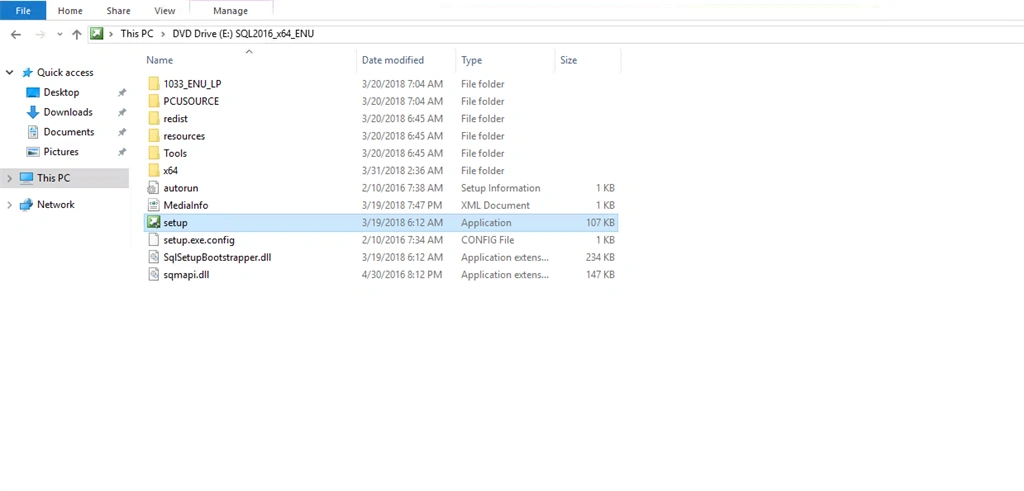Collapse the Quick access tree node

click(x=10, y=72)
